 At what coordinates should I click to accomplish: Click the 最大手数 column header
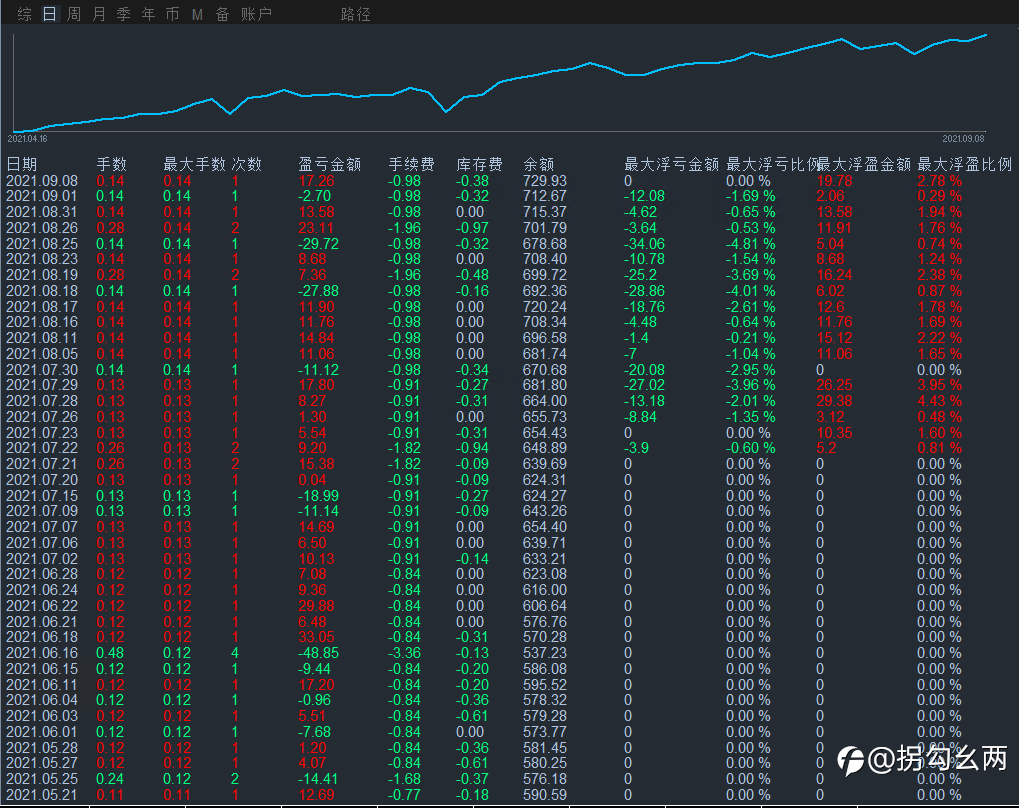coord(194,164)
